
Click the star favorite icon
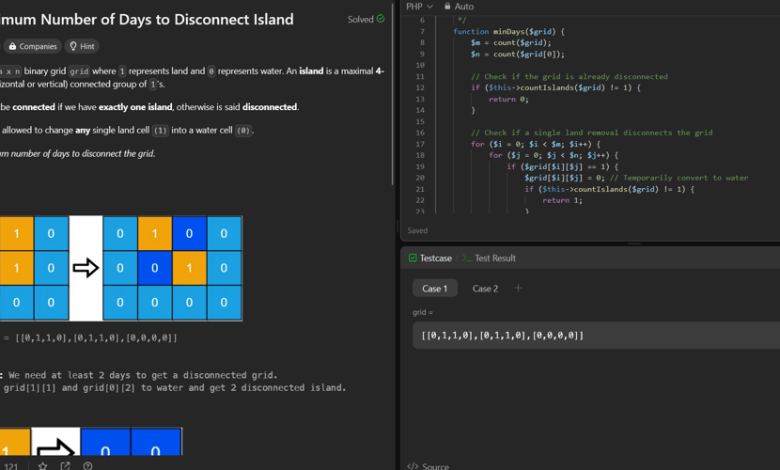coord(43,466)
